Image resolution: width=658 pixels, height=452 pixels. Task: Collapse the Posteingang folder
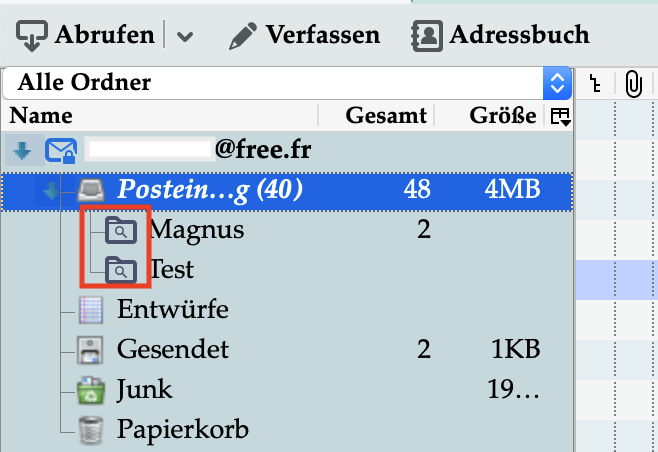[x=51, y=189]
